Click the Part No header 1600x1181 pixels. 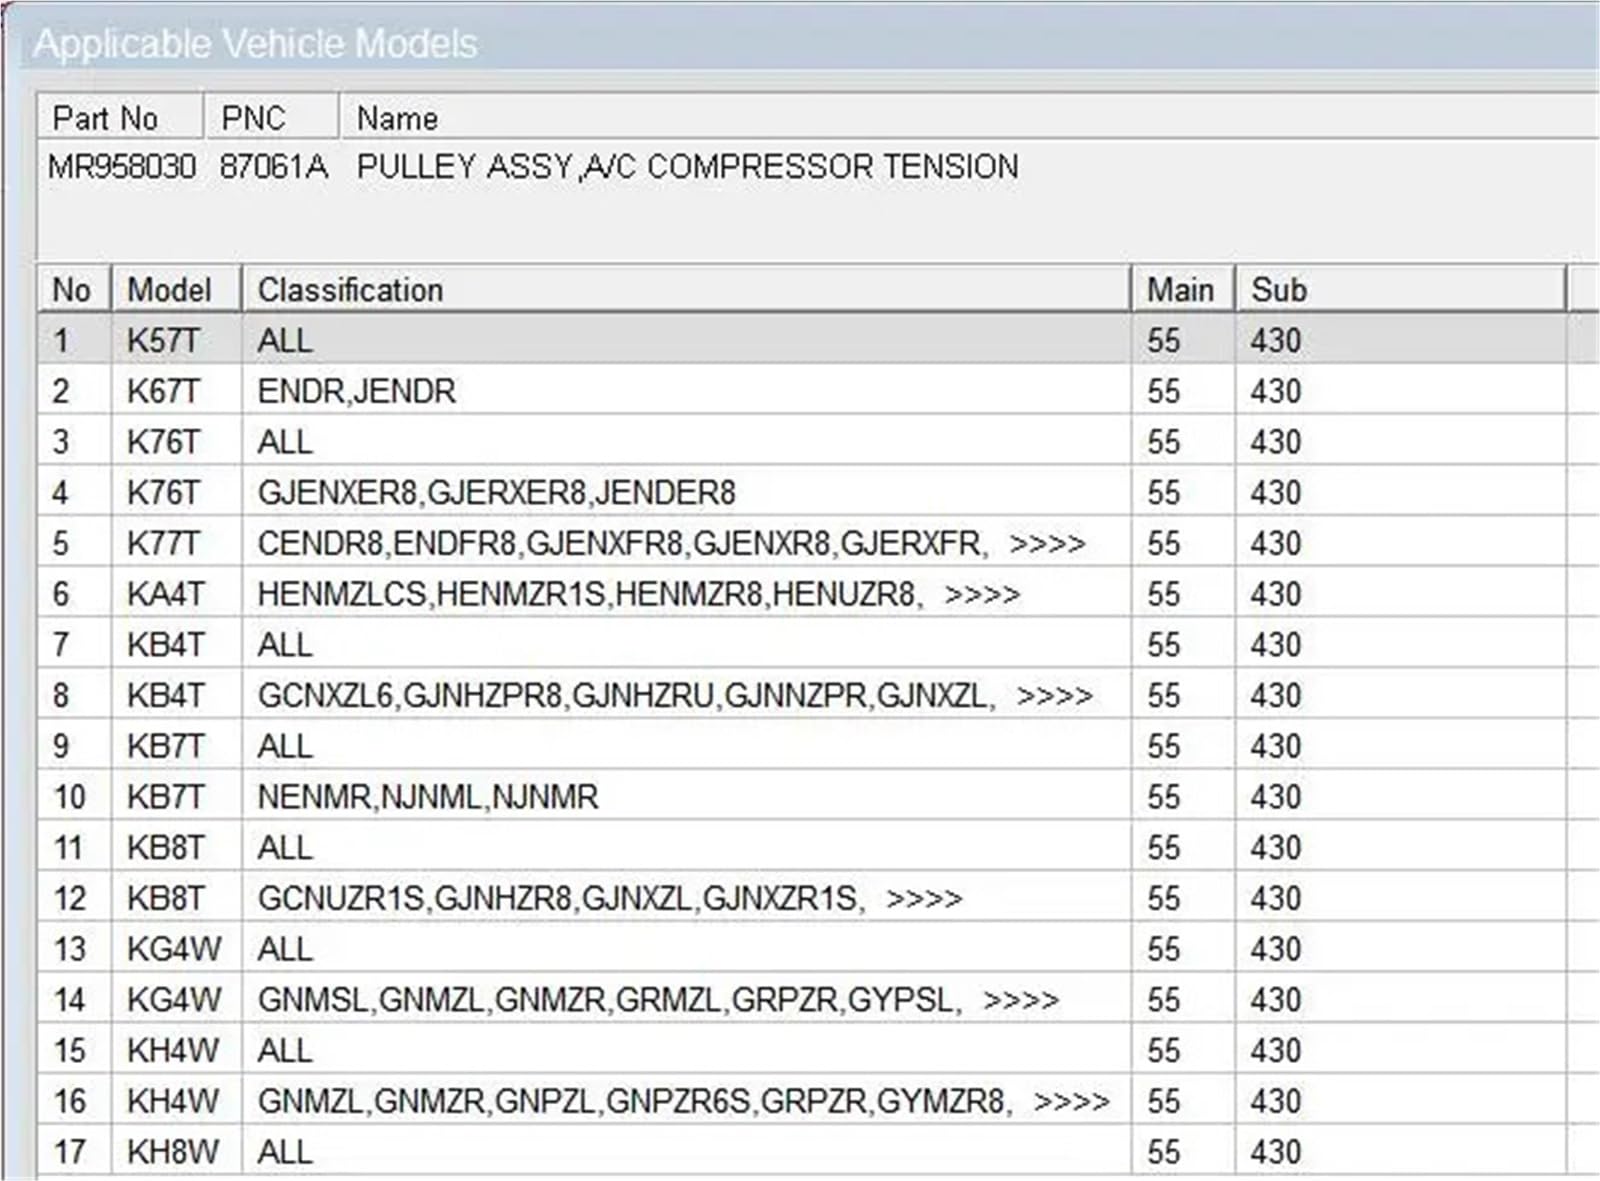click(120, 118)
